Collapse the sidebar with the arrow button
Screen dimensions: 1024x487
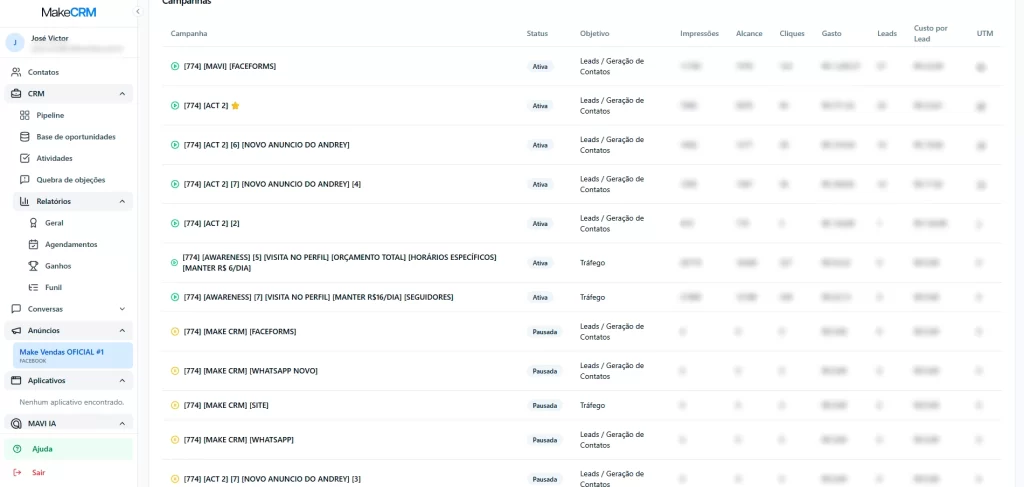tap(138, 11)
